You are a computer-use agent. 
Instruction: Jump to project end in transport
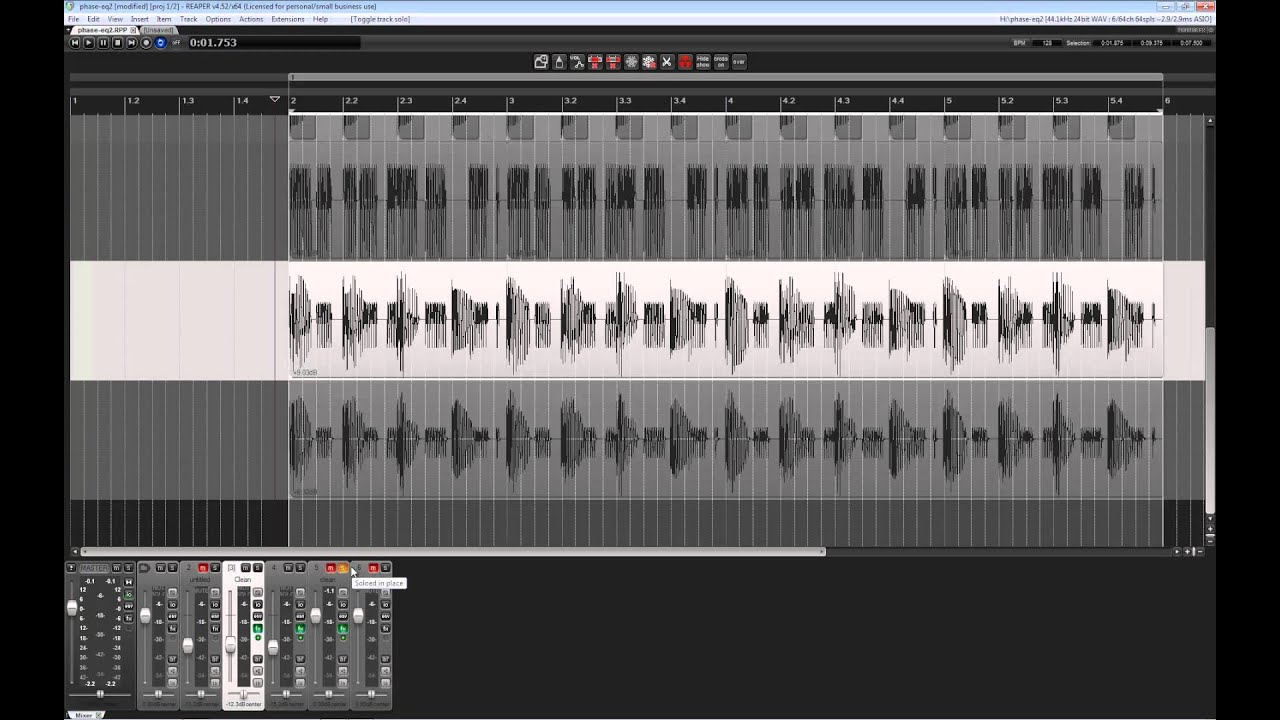point(131,43)
